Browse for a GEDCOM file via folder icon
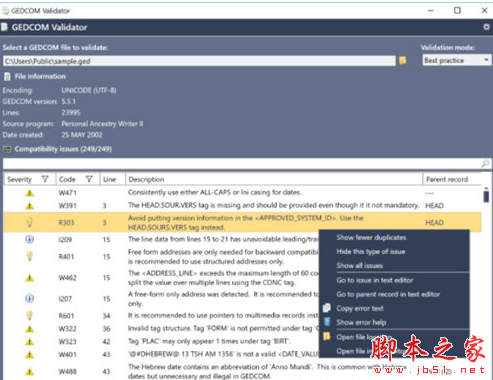 403,61
